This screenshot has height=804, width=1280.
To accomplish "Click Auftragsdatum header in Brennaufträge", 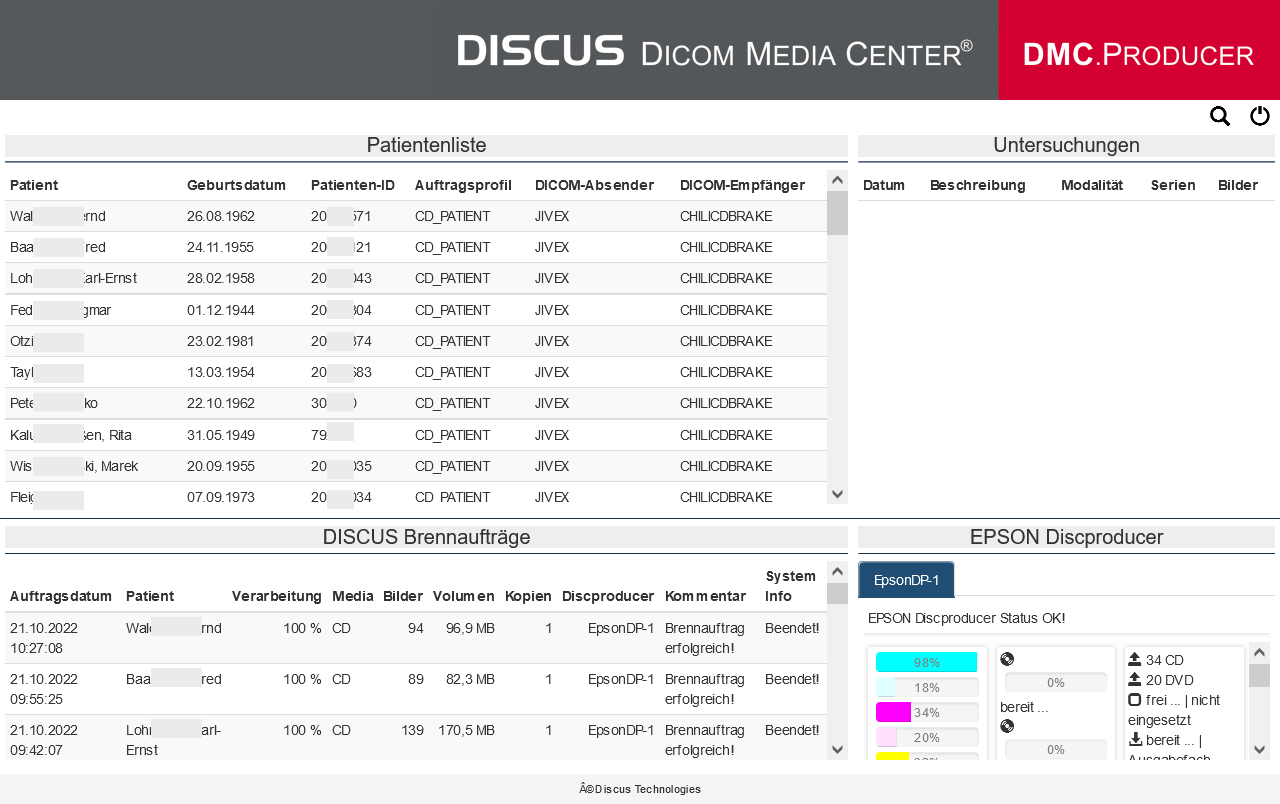I will (61, 596).
